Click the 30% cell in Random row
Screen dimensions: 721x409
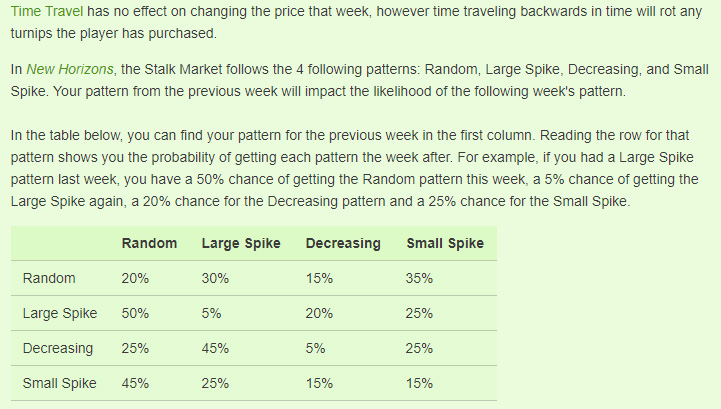[x=215, y=278]
